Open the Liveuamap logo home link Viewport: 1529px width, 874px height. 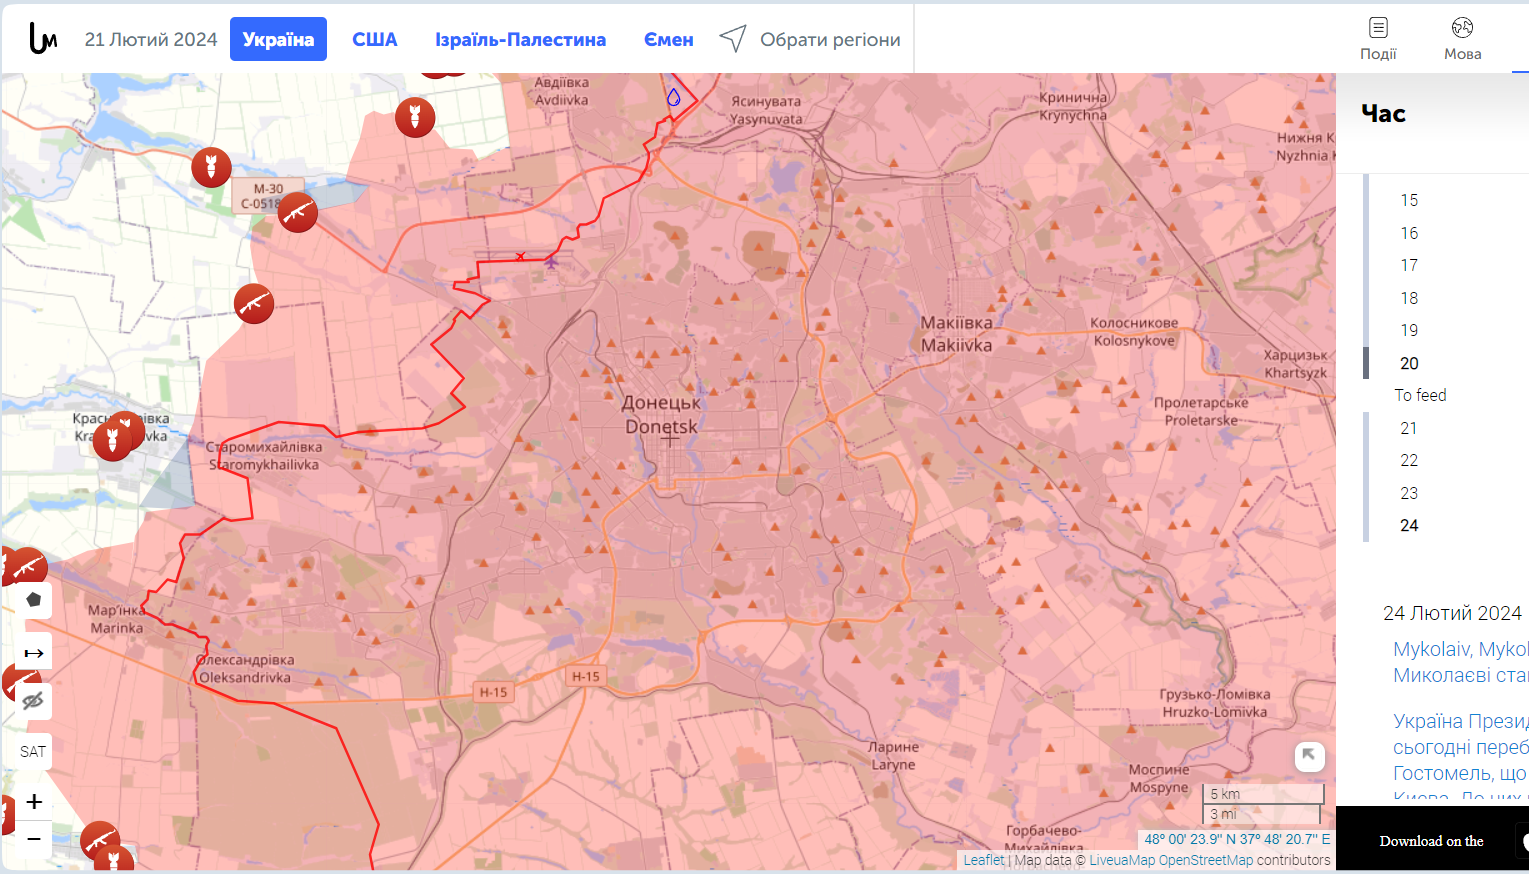(x=42, y=39)
